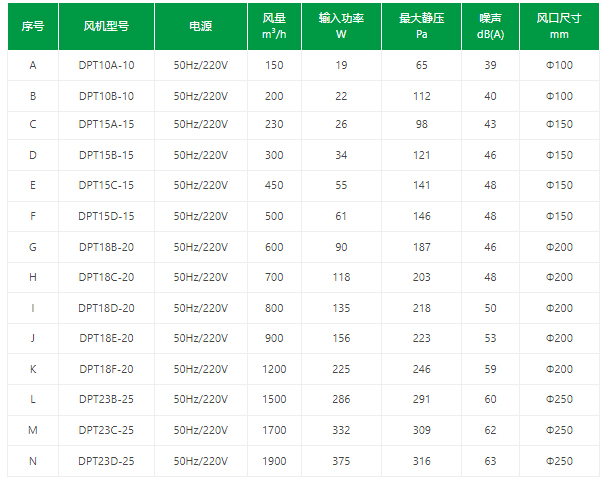Click the 噪声 dB(A) header cell
Image resolution: width=600 pixels, height=482 pixels.
(491, 27)
